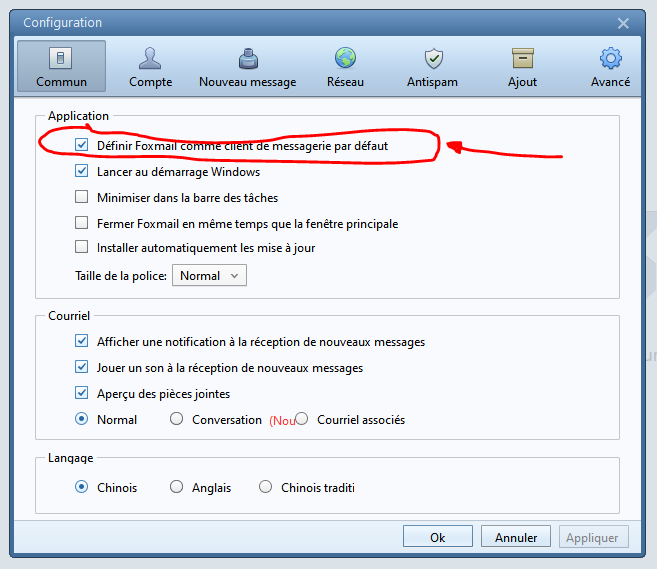Enable Fermer Foxmail en même temps checkbox

[x=81, y=223]
